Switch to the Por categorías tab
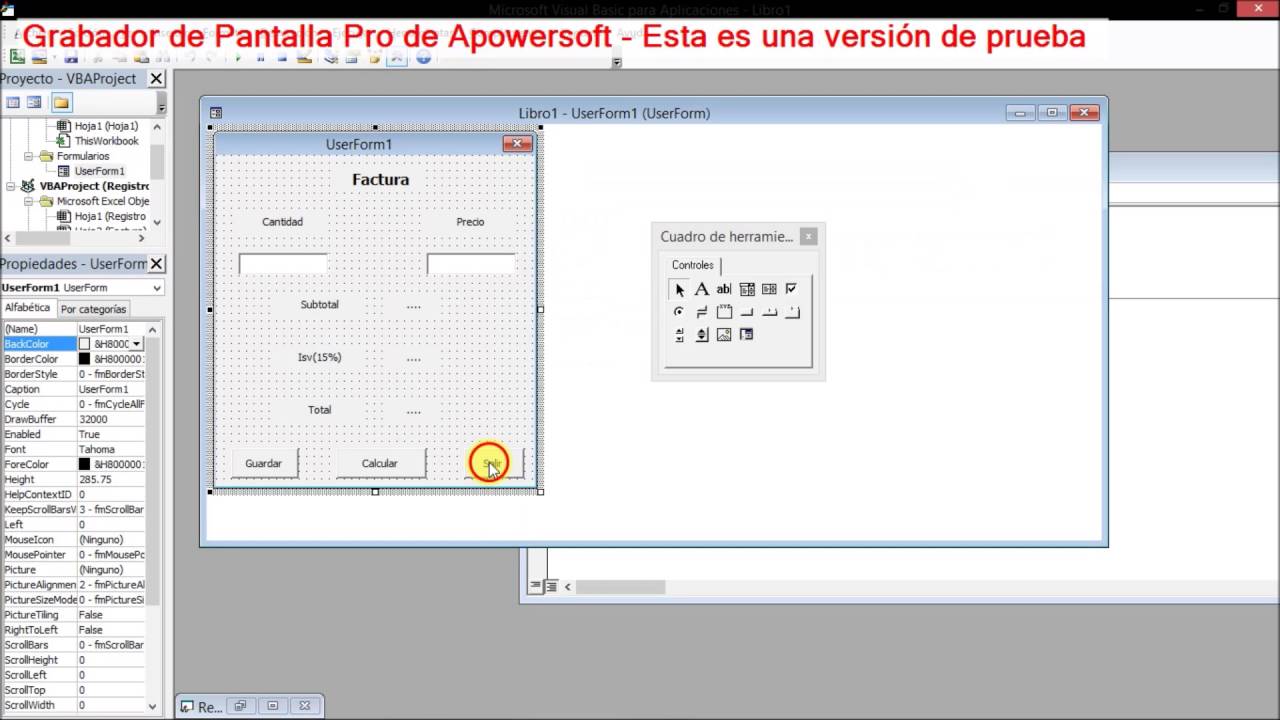The image size is (1280, 720). pos(93,309)
